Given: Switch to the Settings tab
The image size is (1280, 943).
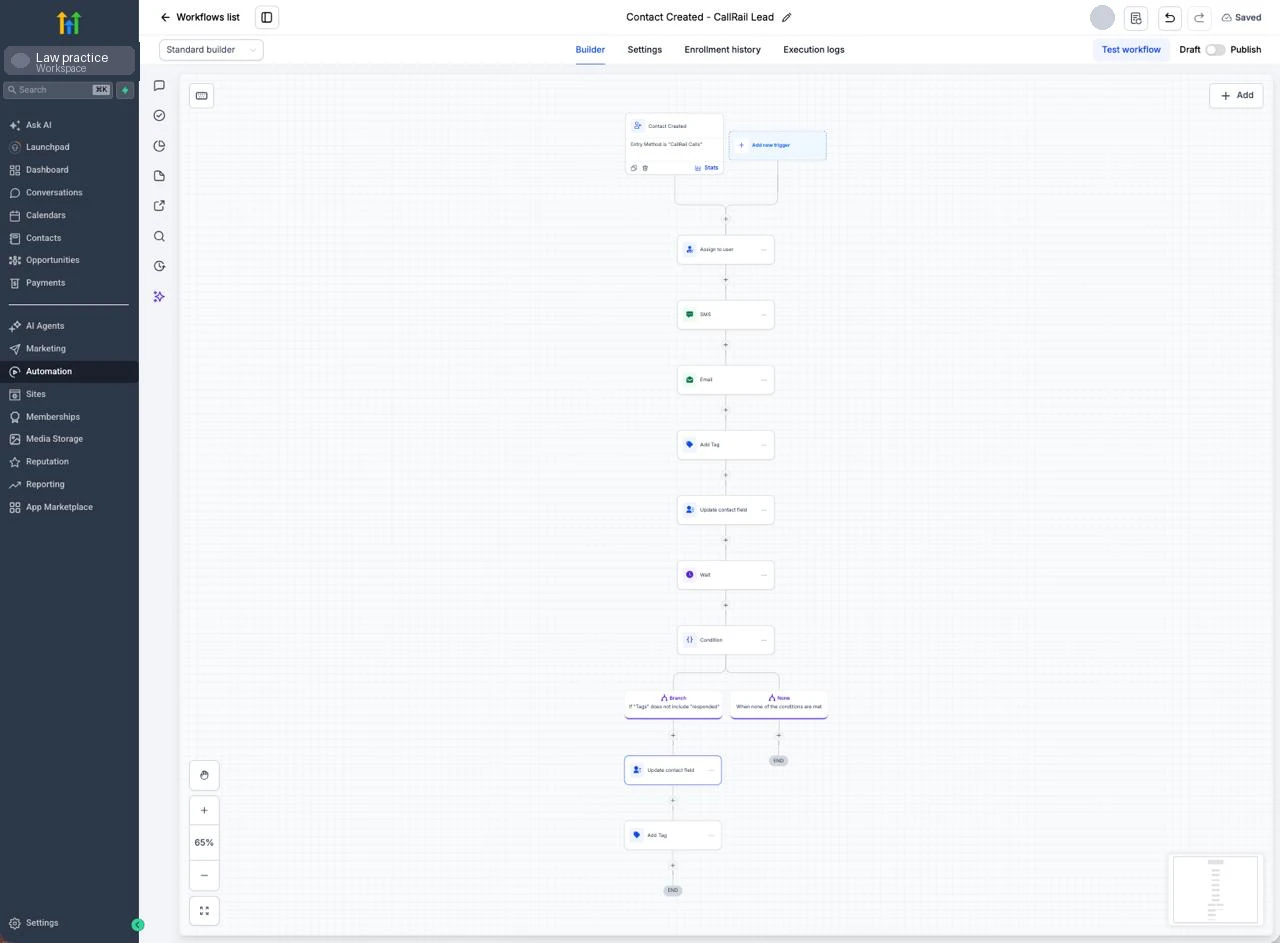Looking at the screenshot, I should pos(645,49).
